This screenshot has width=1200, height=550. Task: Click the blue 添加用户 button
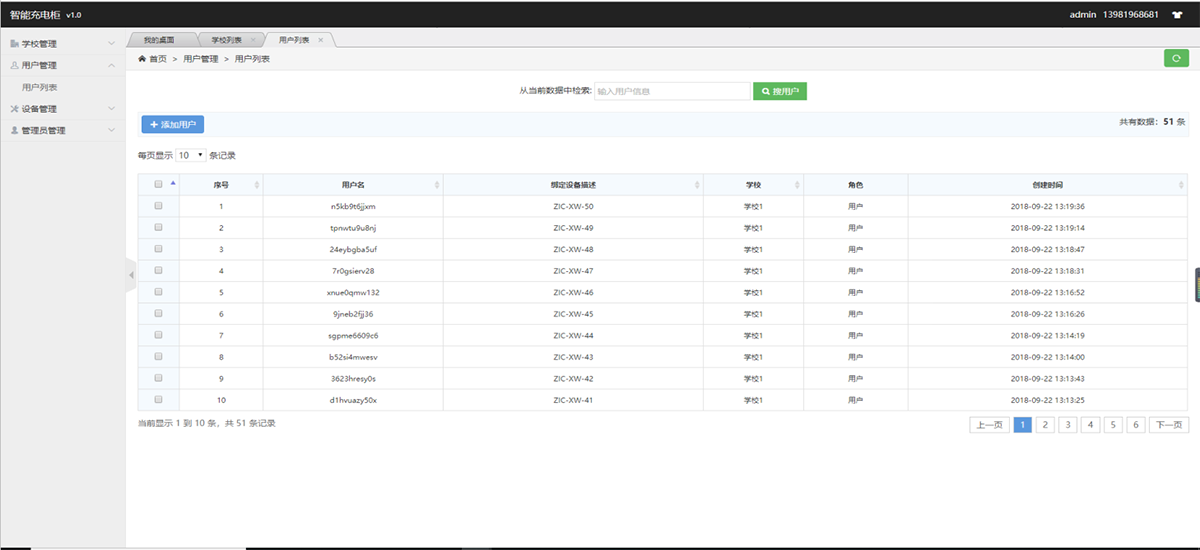(172, 124)
